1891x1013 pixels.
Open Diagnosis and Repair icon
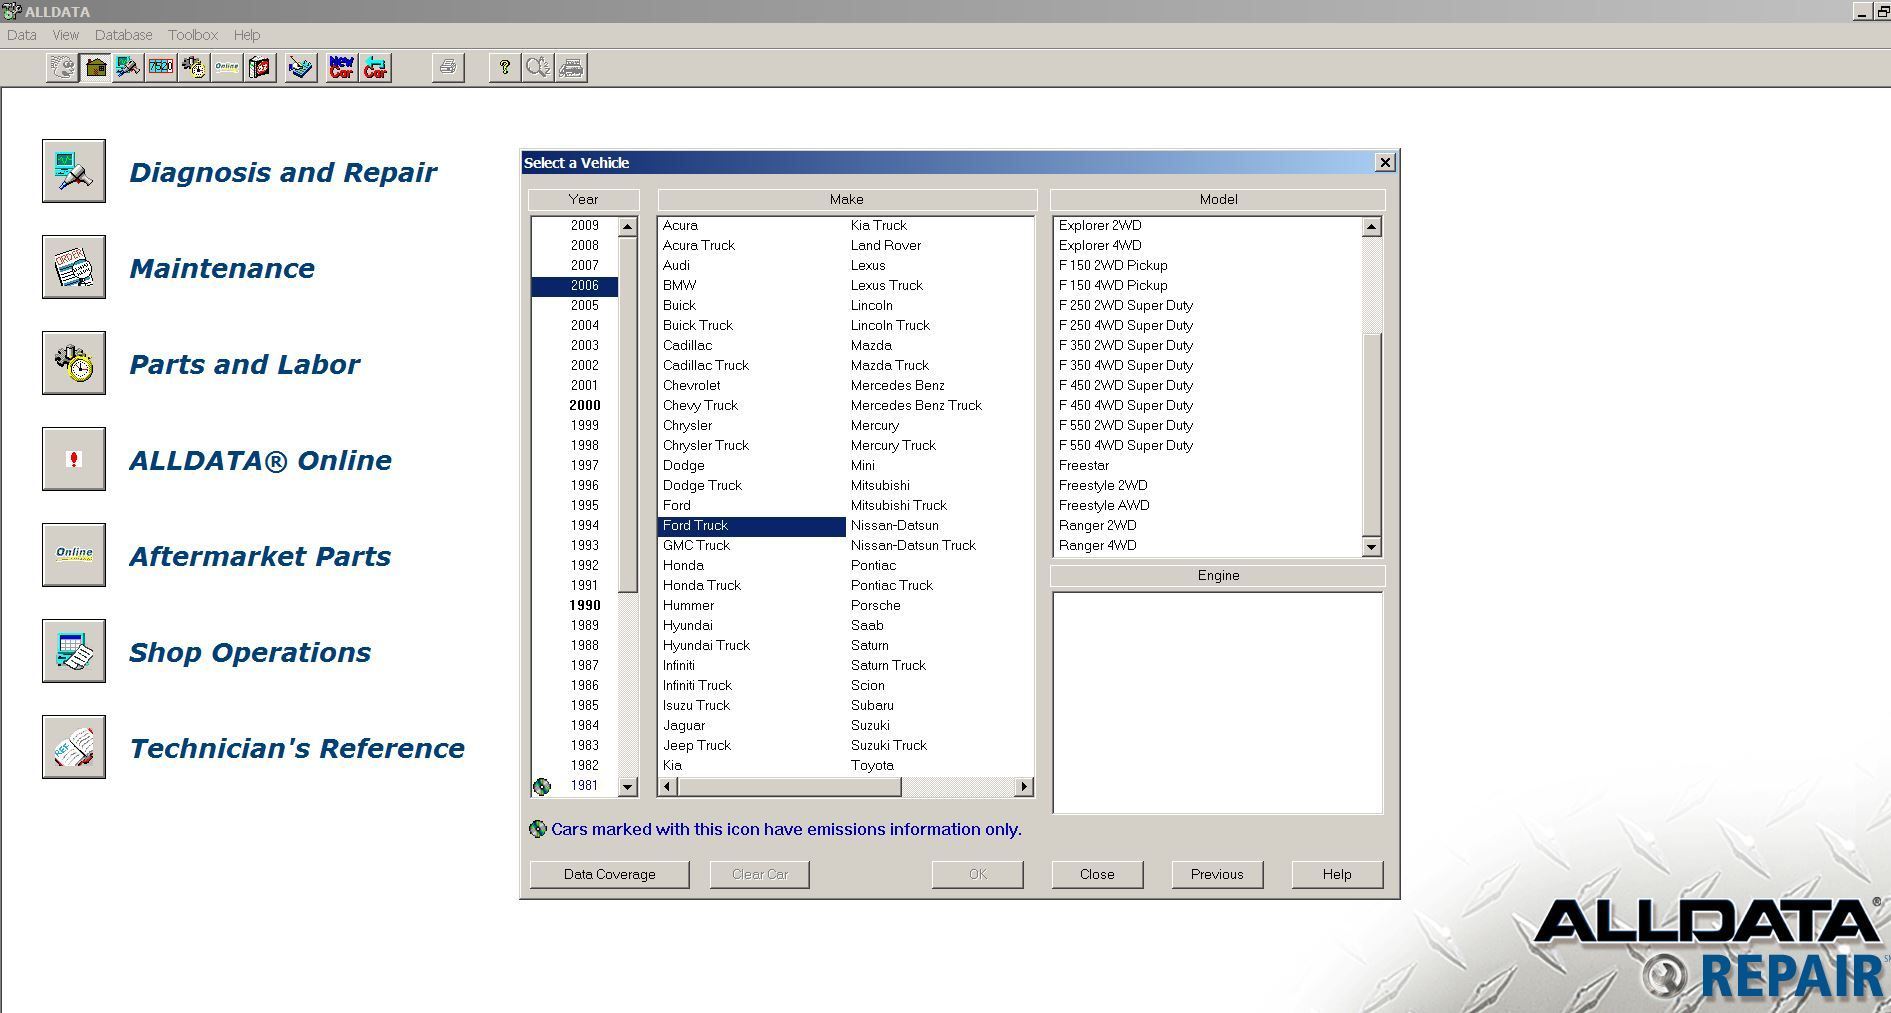(x=74, y=171)
